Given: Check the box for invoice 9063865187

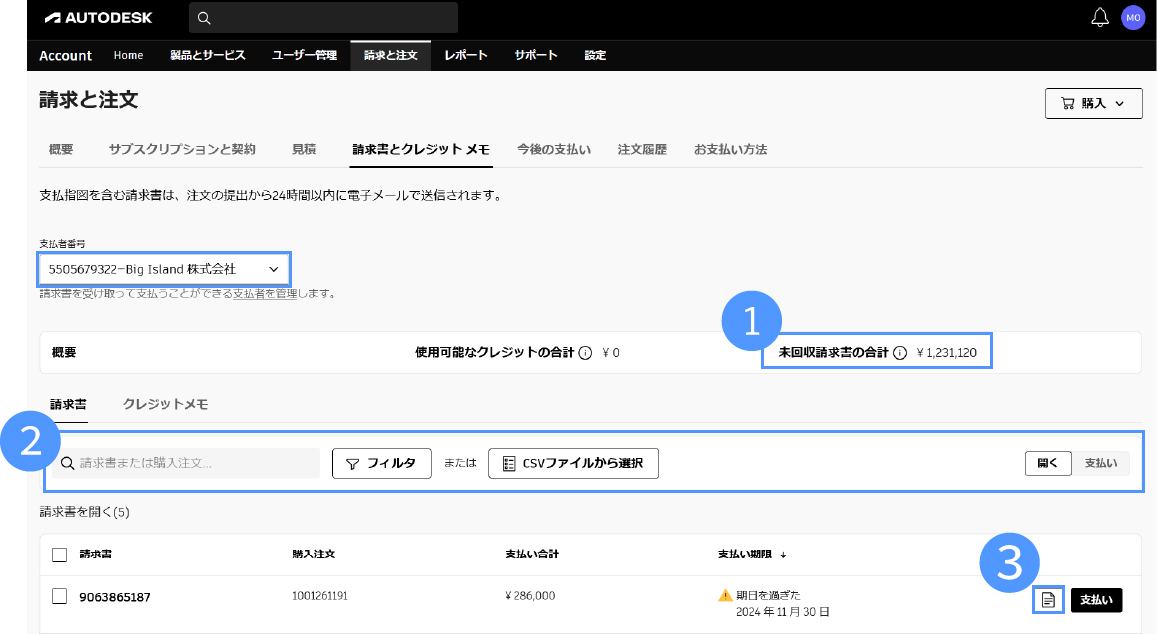Looking at the screenshot, I should (59, 596).
